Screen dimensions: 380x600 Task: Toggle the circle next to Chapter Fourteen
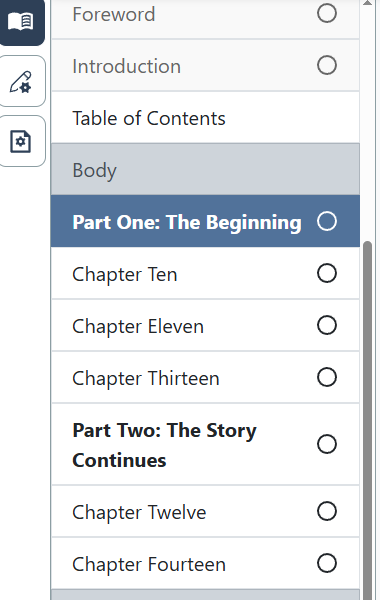point(327,563)
